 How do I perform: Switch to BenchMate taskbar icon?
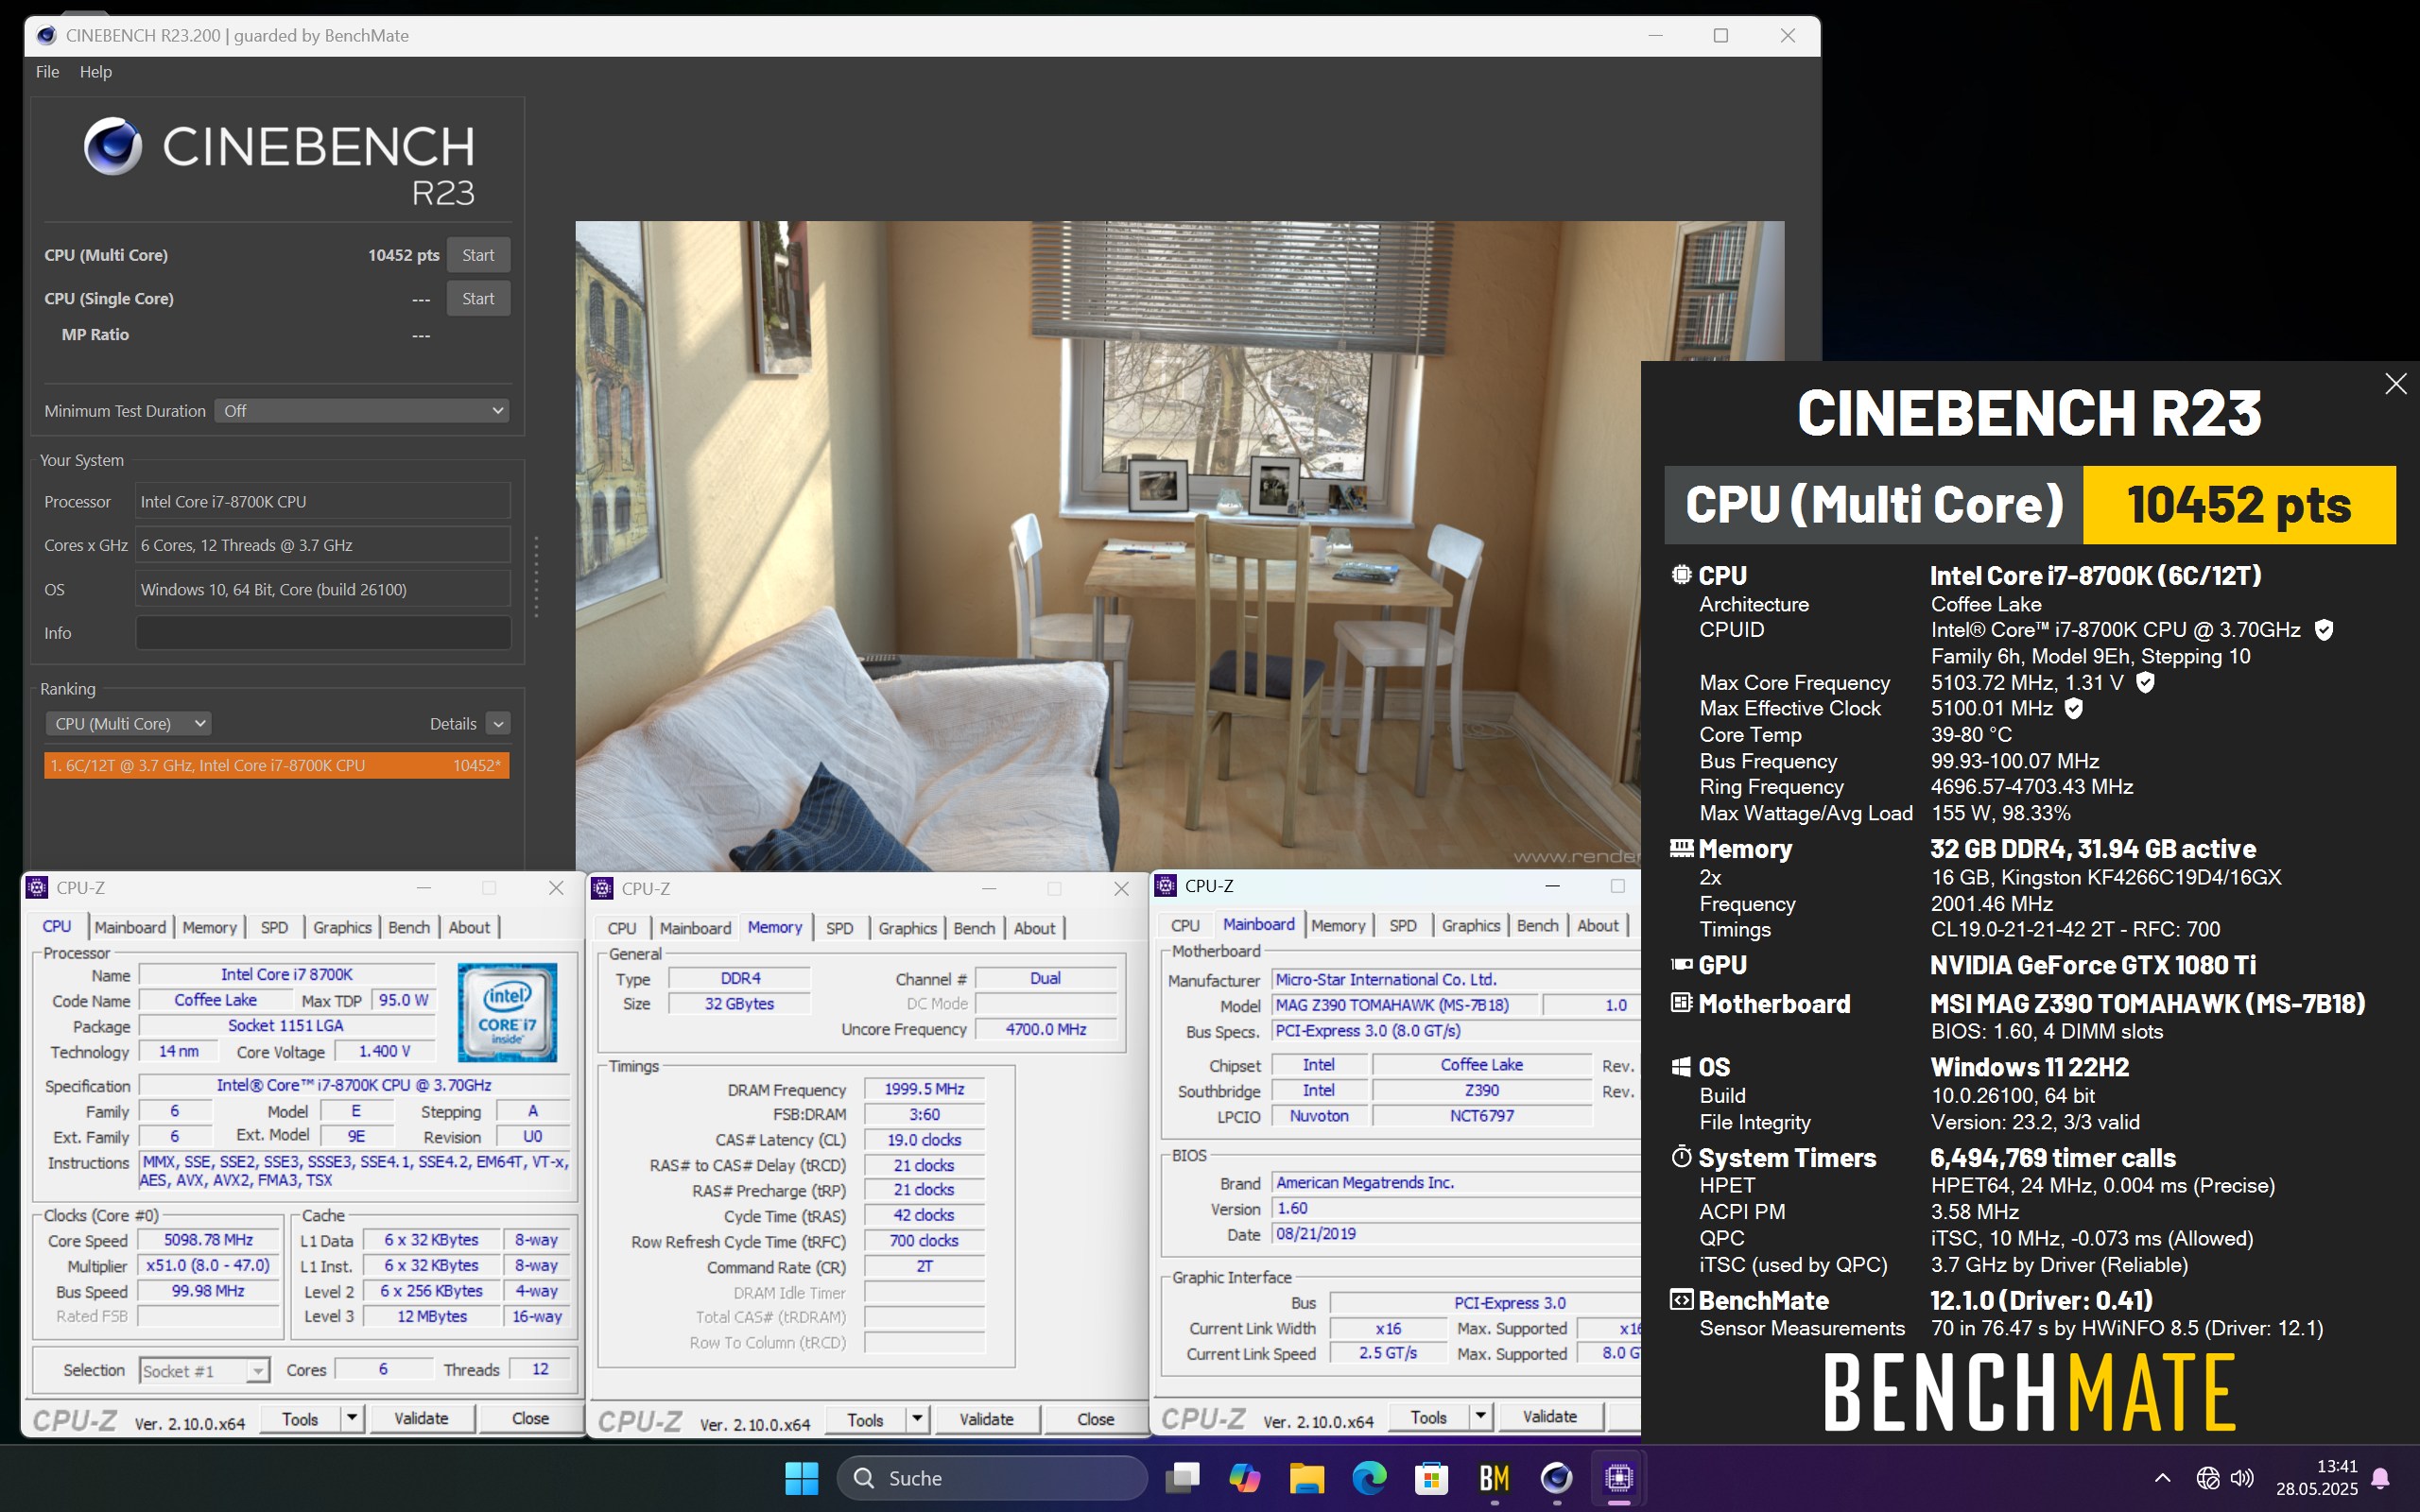pos(1494,1477)
